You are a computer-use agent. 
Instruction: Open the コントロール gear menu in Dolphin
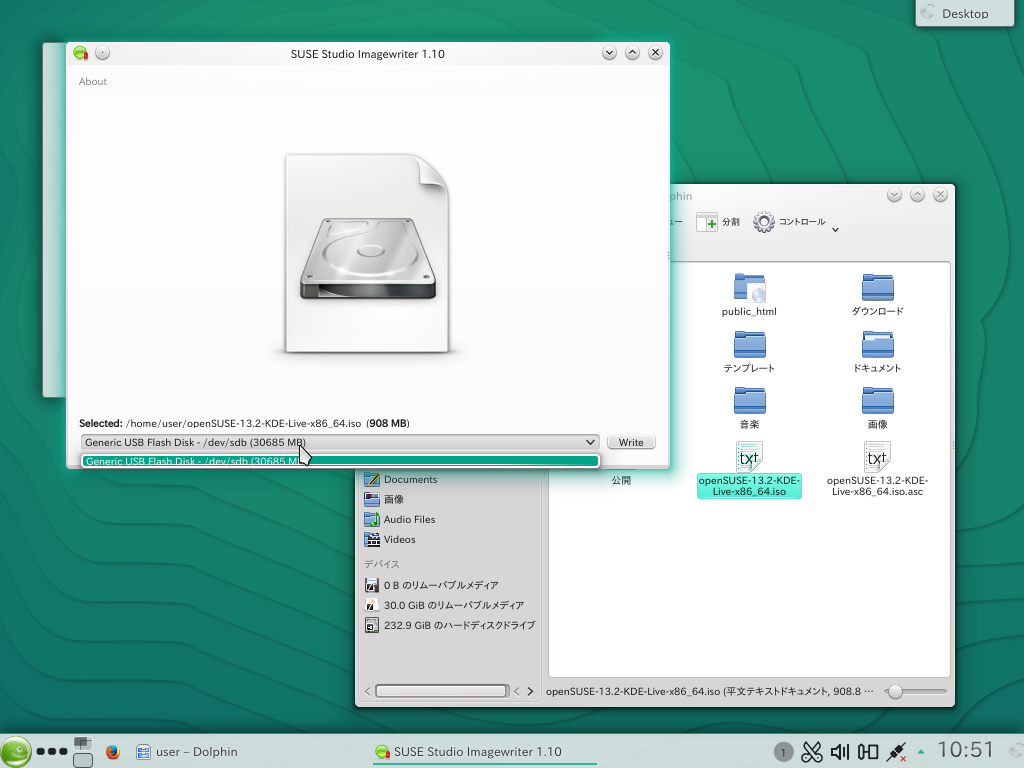click(x=790, y=222)
